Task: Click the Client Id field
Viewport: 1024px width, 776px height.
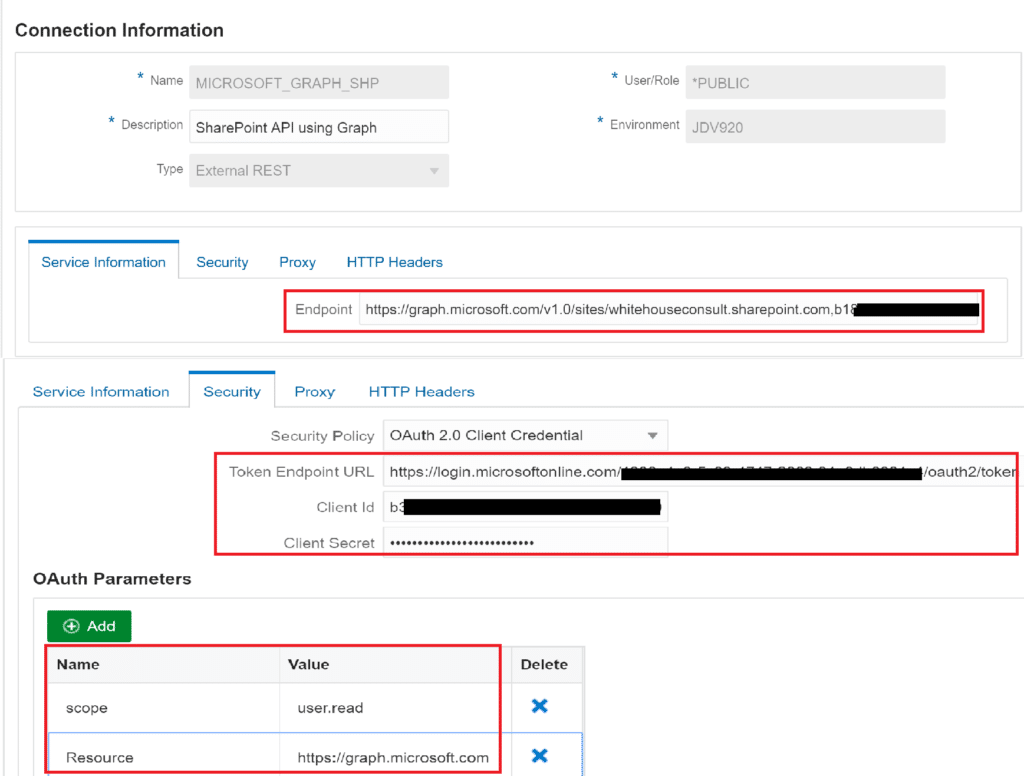Action: pyautogui.click(x=525, y=507)
